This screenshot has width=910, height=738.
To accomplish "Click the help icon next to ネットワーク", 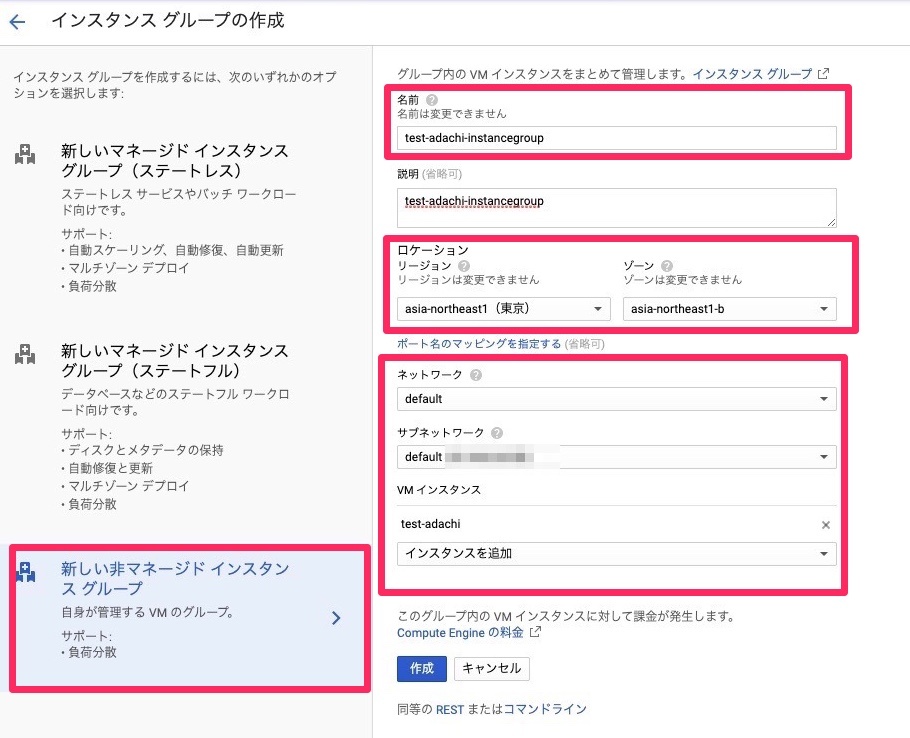I will (x=475, y=375).
